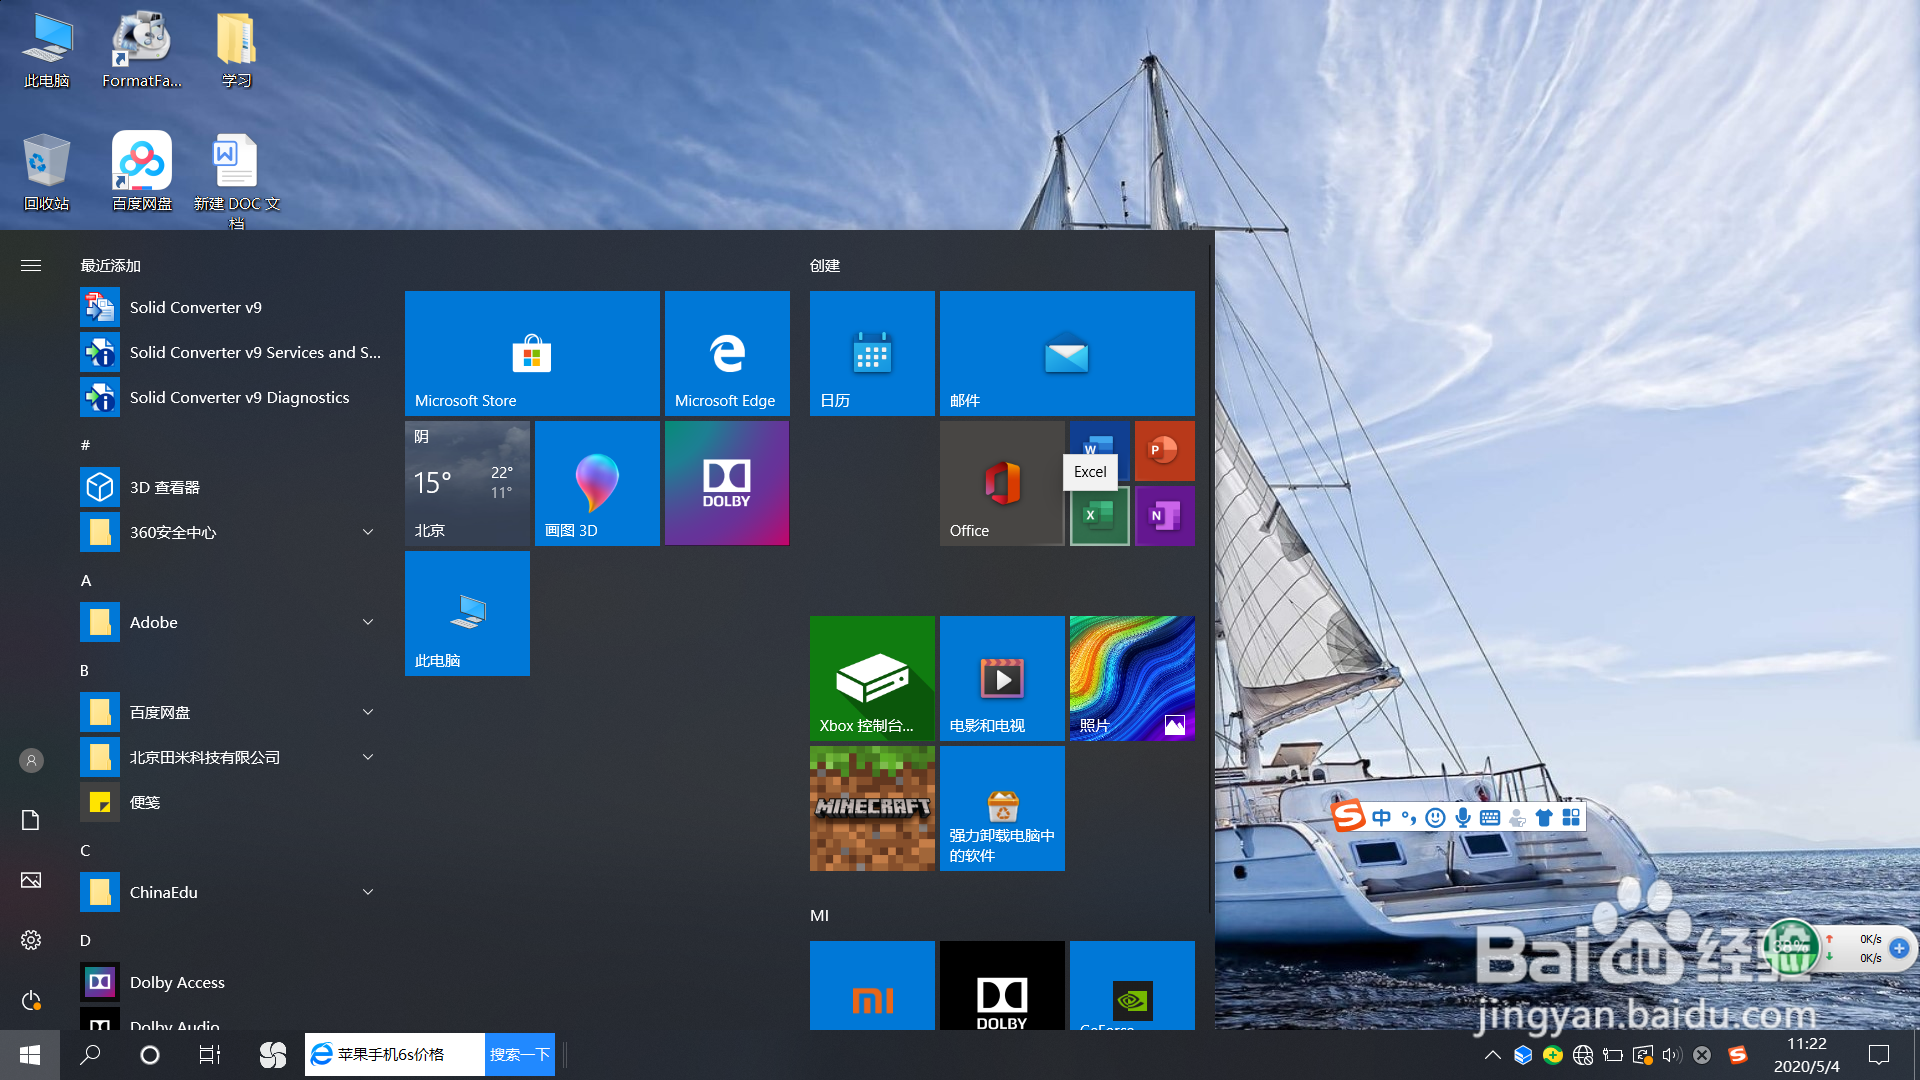
Task: Click the 苹果手机6s价格 search field
Action: 395,1055
